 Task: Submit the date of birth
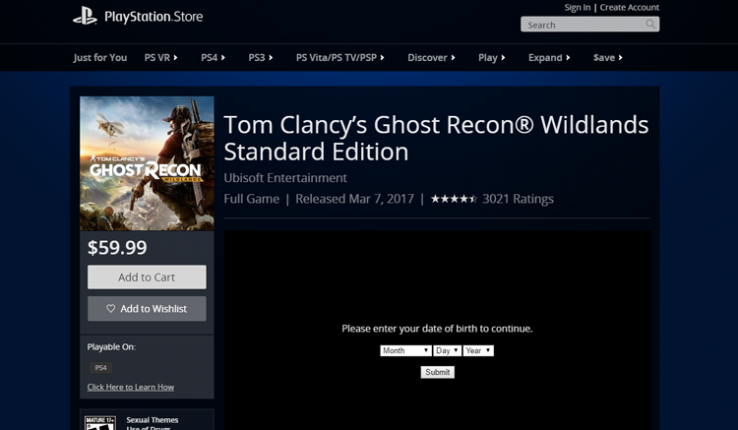coord(438,372)
